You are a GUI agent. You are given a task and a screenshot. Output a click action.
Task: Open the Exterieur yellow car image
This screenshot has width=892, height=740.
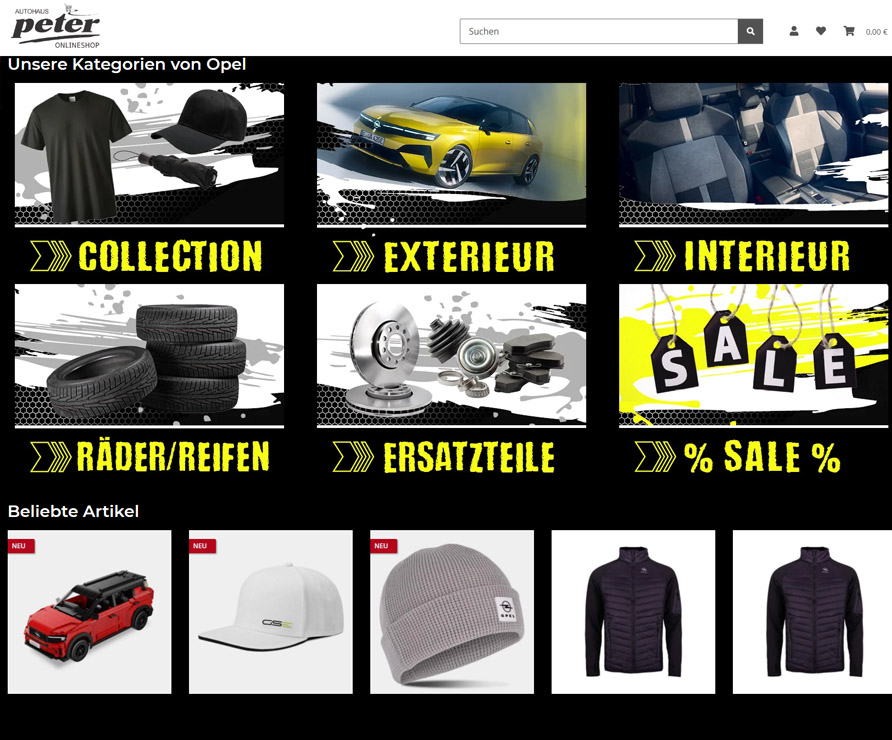[x=451, y=155]
